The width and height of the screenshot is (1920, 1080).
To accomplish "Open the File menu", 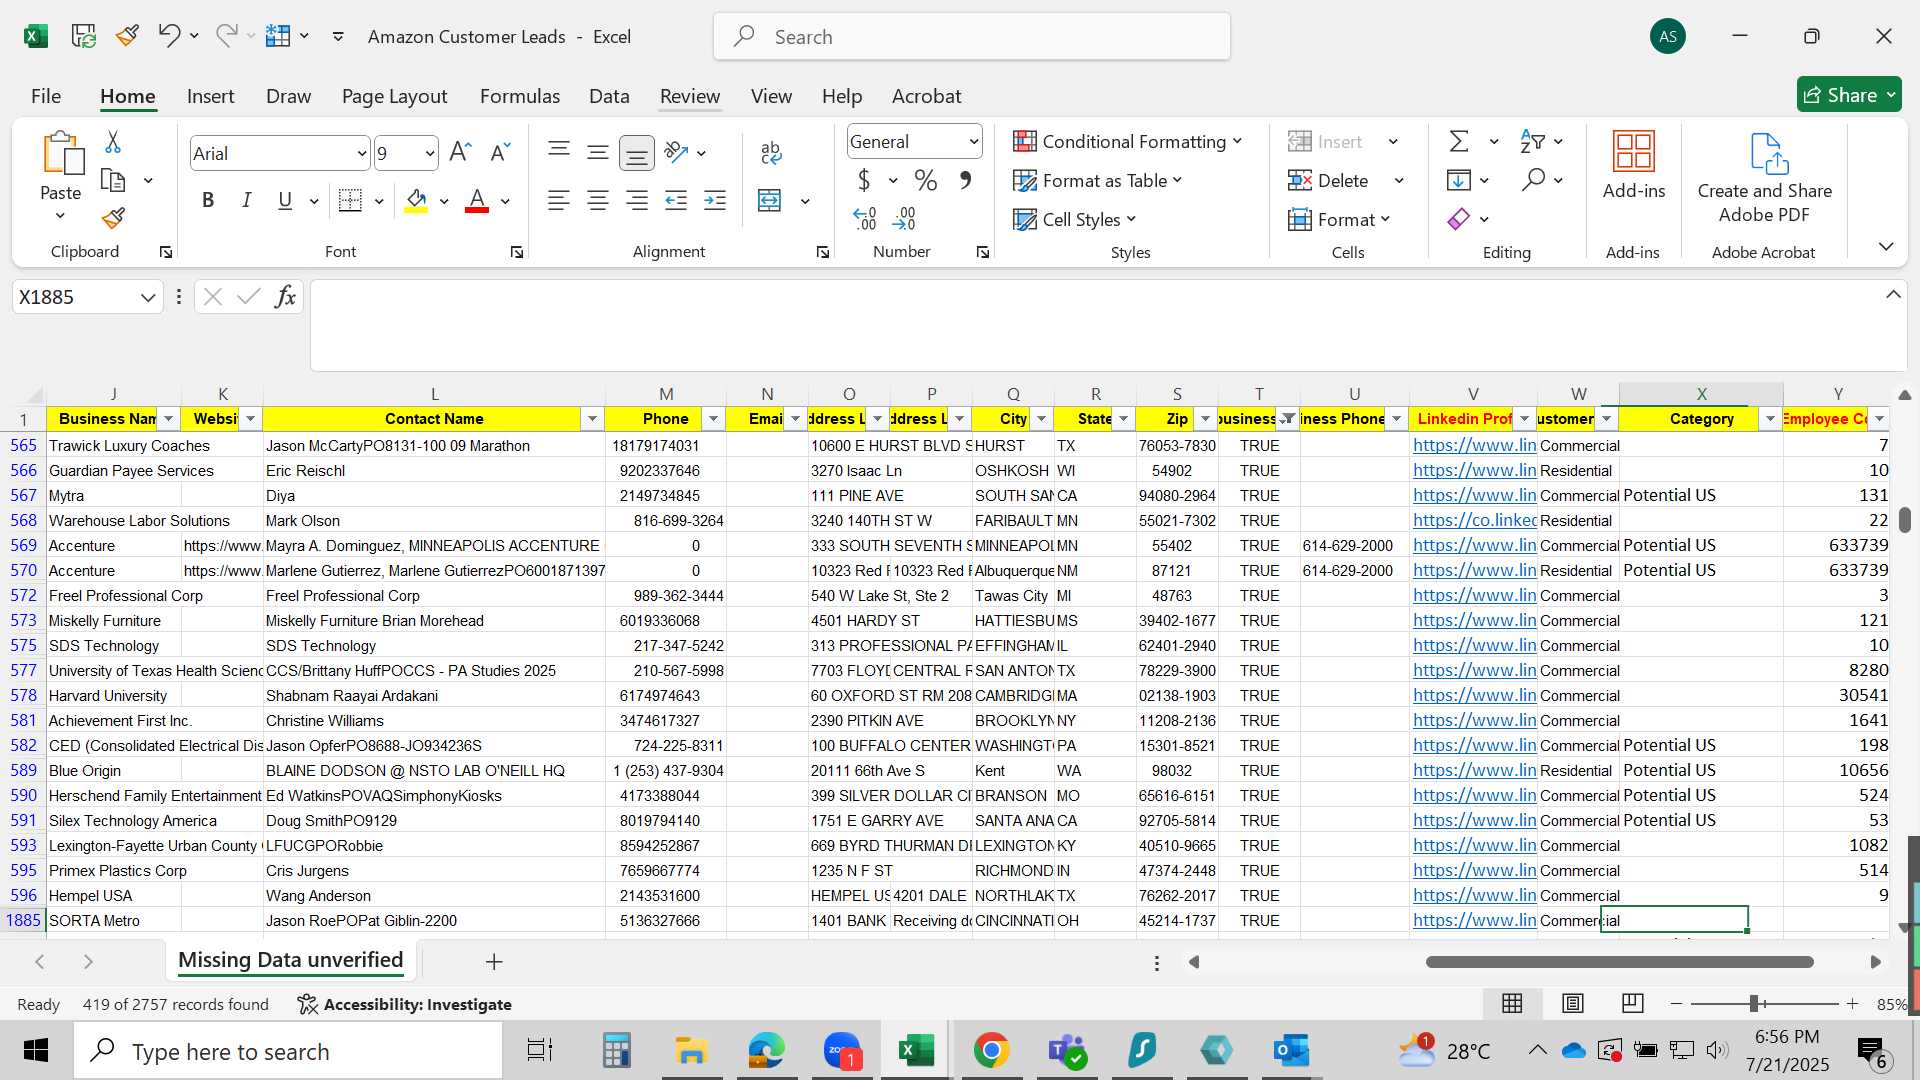I will 46,96.
